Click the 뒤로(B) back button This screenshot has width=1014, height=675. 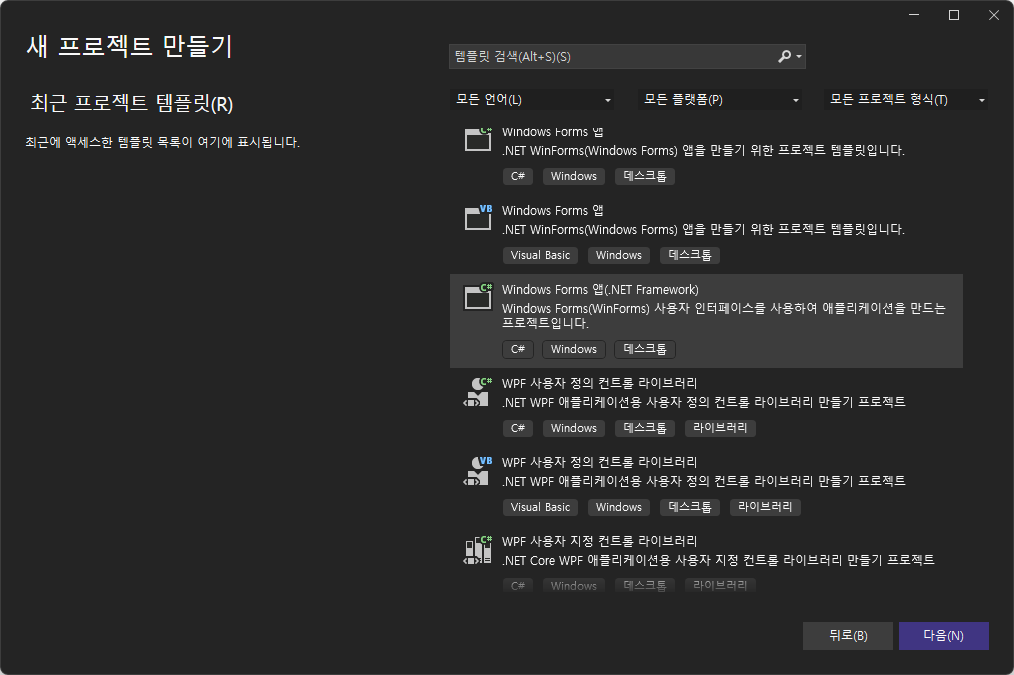click(x=848, y=636)
